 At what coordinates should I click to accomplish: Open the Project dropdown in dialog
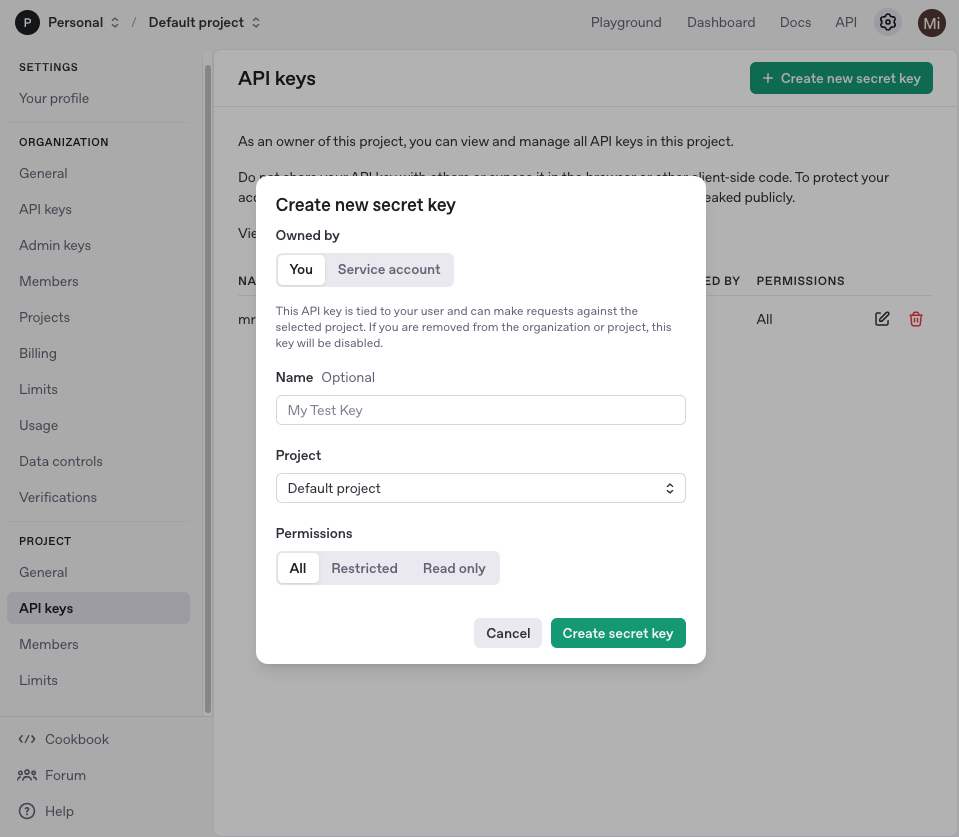tap(480, 488)
